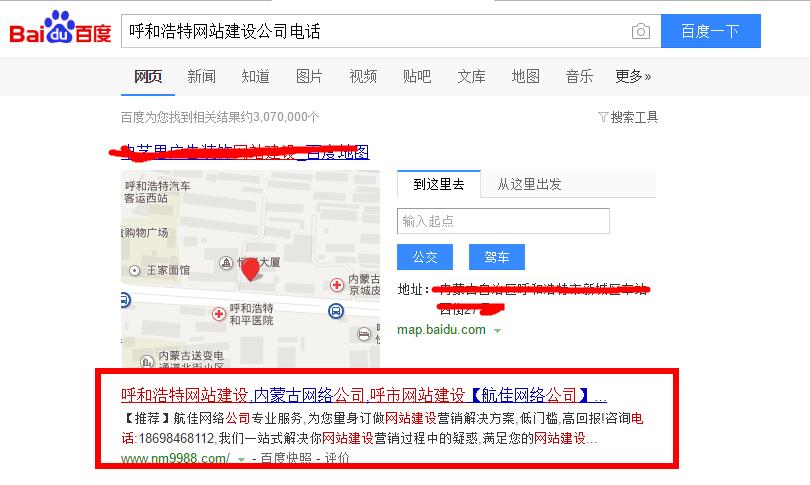The height and width of the screenshot is (485, 810).
Task: Switch to the 图片 tab
Action: pyautogui.click(x=309, y=76)
